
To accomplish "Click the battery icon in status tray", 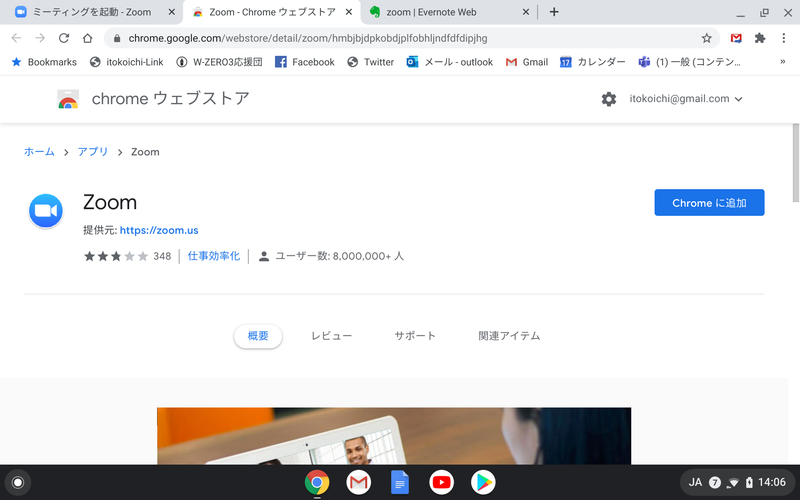I will (x=749, y=482).
